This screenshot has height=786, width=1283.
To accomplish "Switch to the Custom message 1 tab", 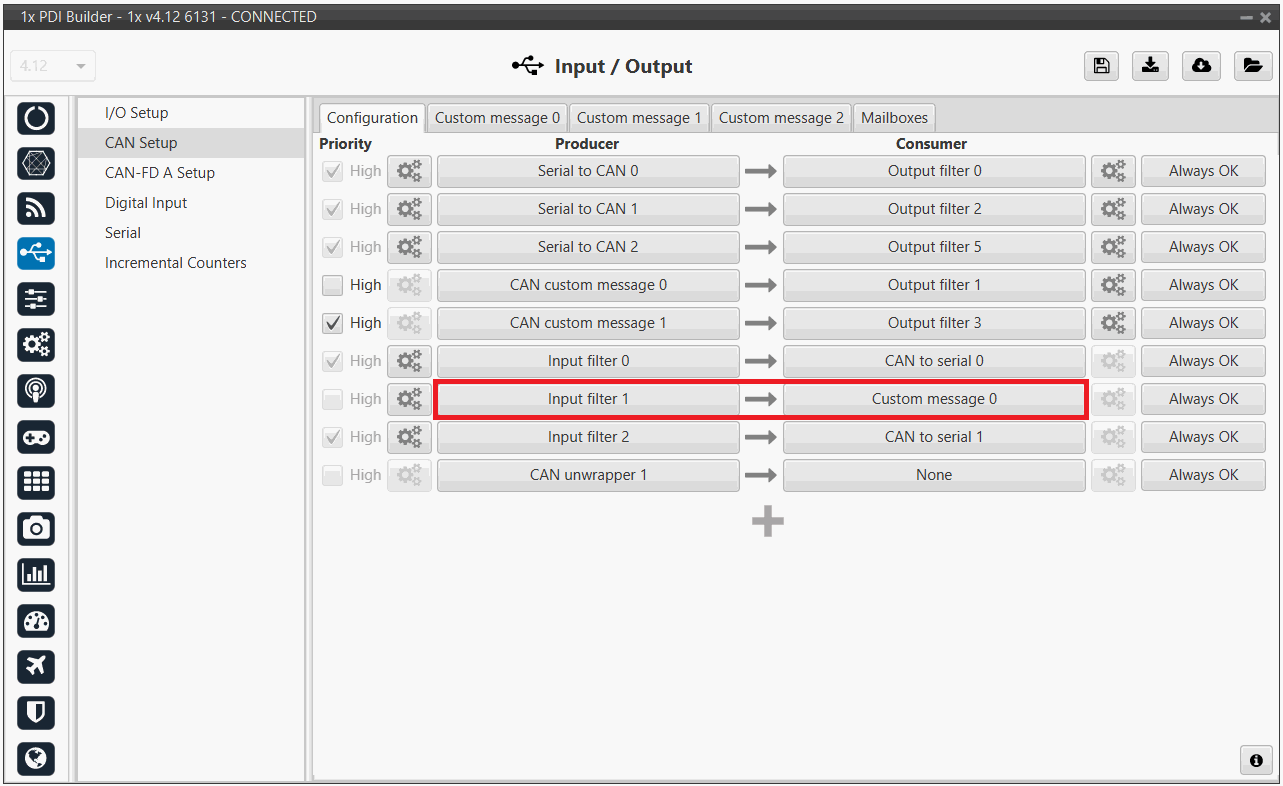I will click(639, 118).
